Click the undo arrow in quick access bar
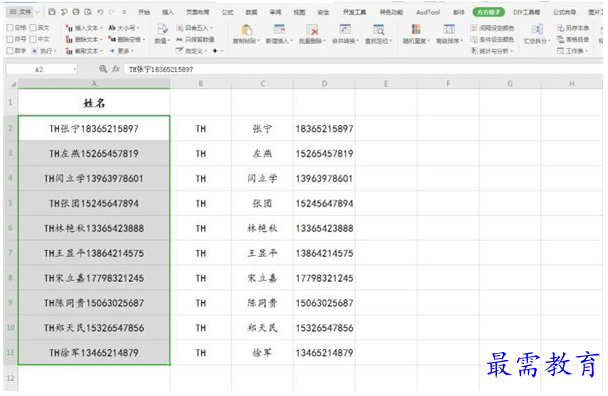This screenshot has width=608, height=396. coord(100,12)
